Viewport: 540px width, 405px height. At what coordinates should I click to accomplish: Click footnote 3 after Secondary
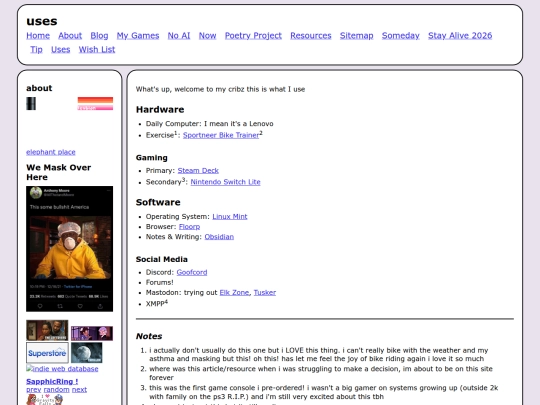[184, 179]
